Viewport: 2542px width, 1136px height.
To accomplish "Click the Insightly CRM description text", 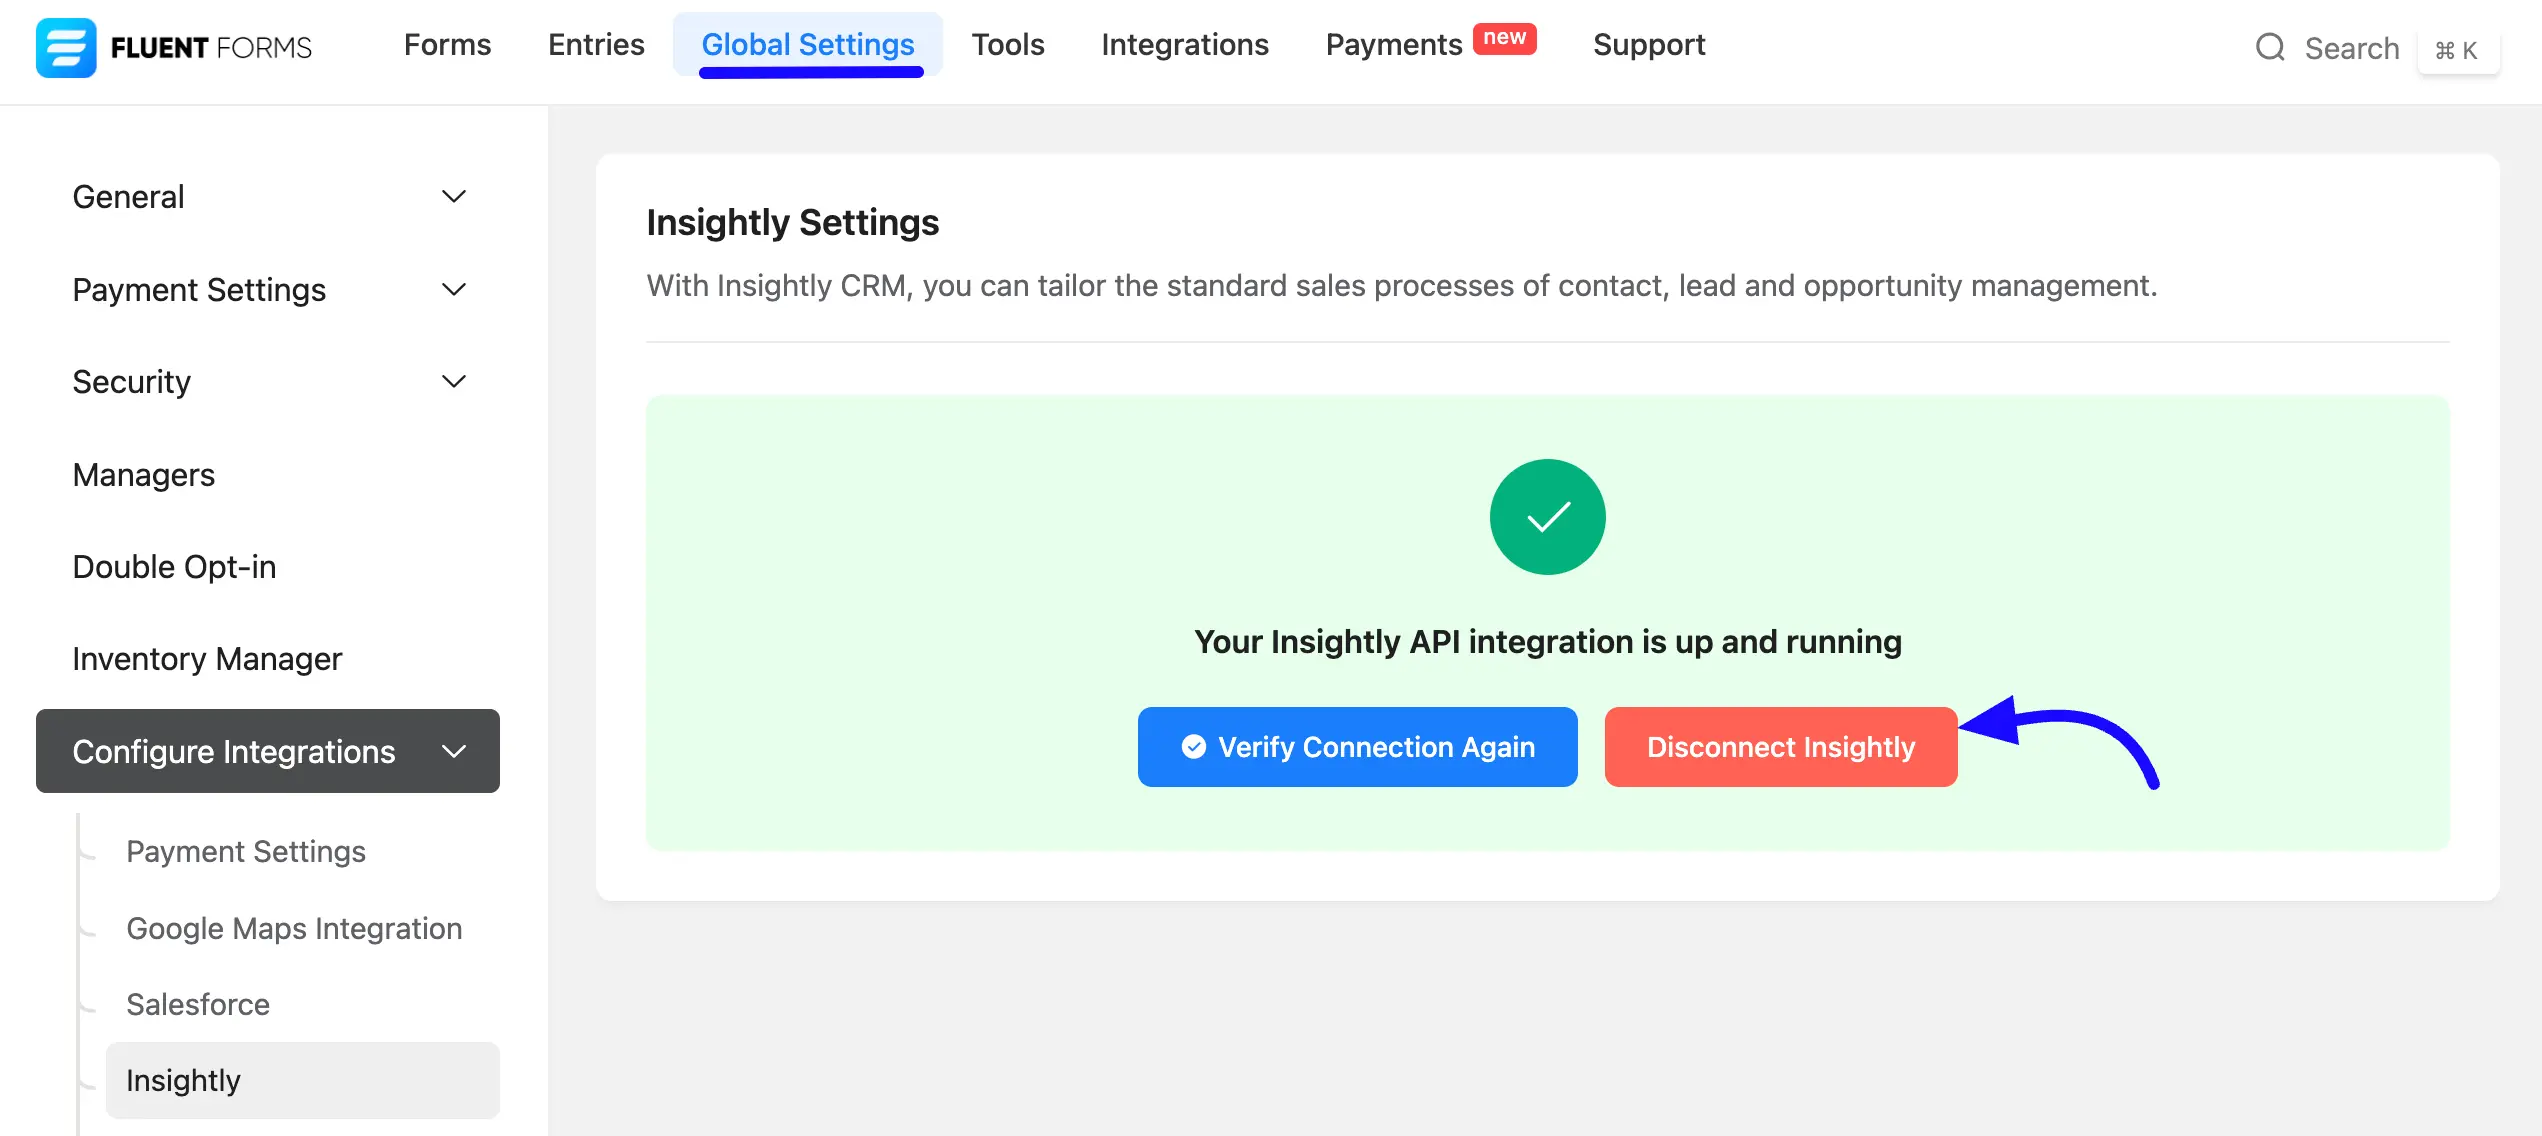I will point(1402,286).
